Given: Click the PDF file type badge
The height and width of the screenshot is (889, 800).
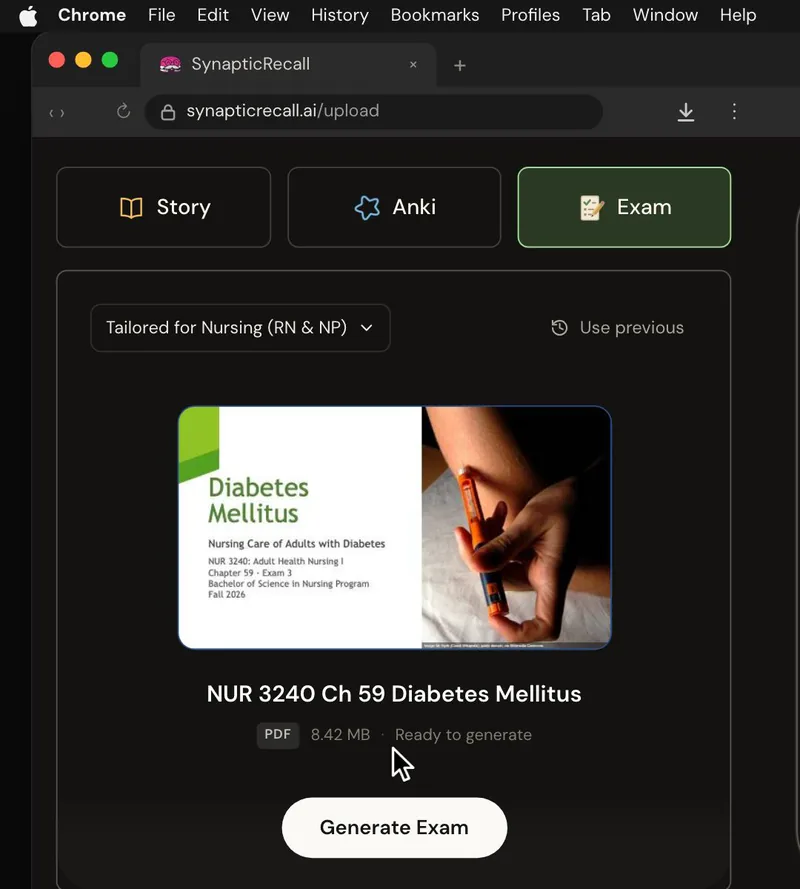Looking at the screenshot, I should tap(278, 735).
